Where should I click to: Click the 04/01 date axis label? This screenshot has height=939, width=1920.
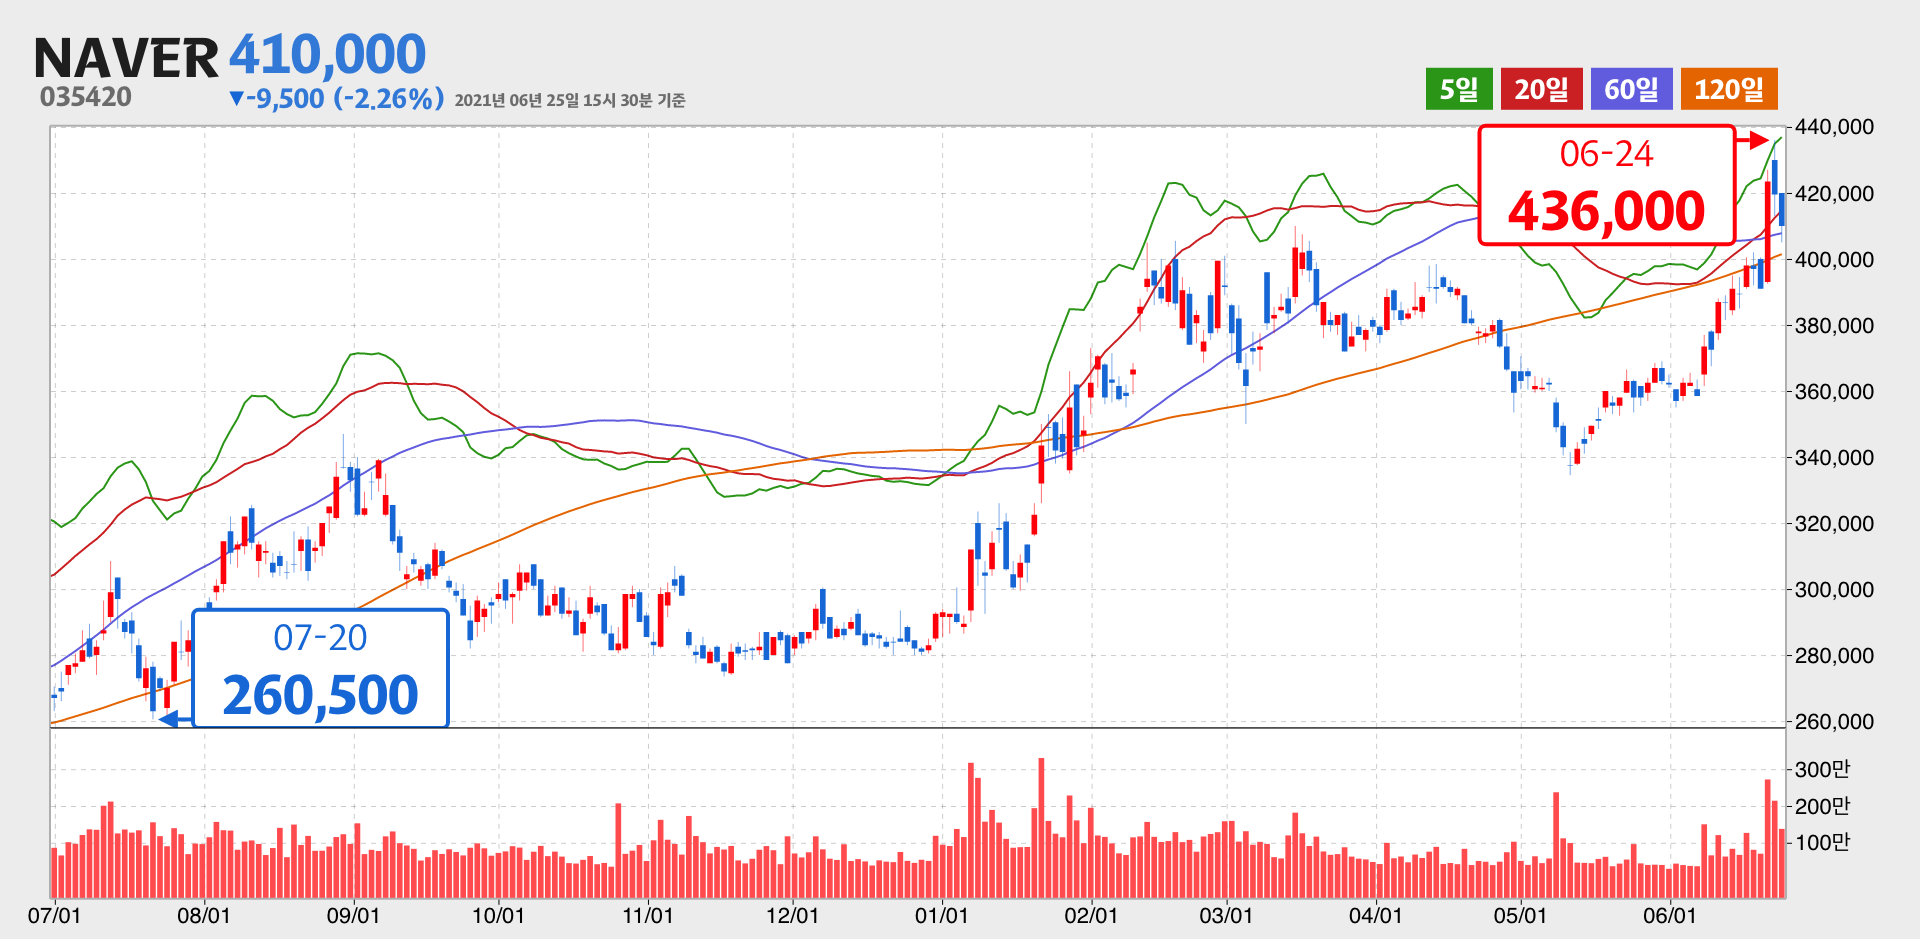[x=1375, y=915]
